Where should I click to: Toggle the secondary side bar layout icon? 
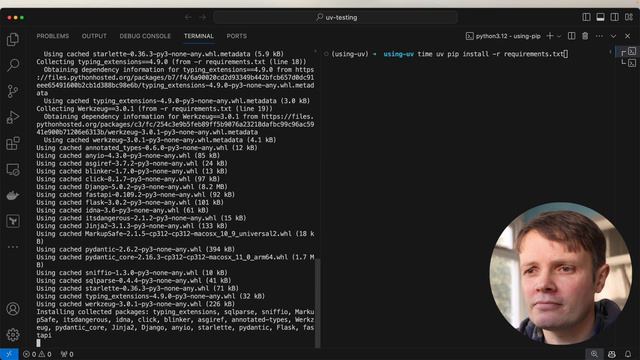[614, 17]
